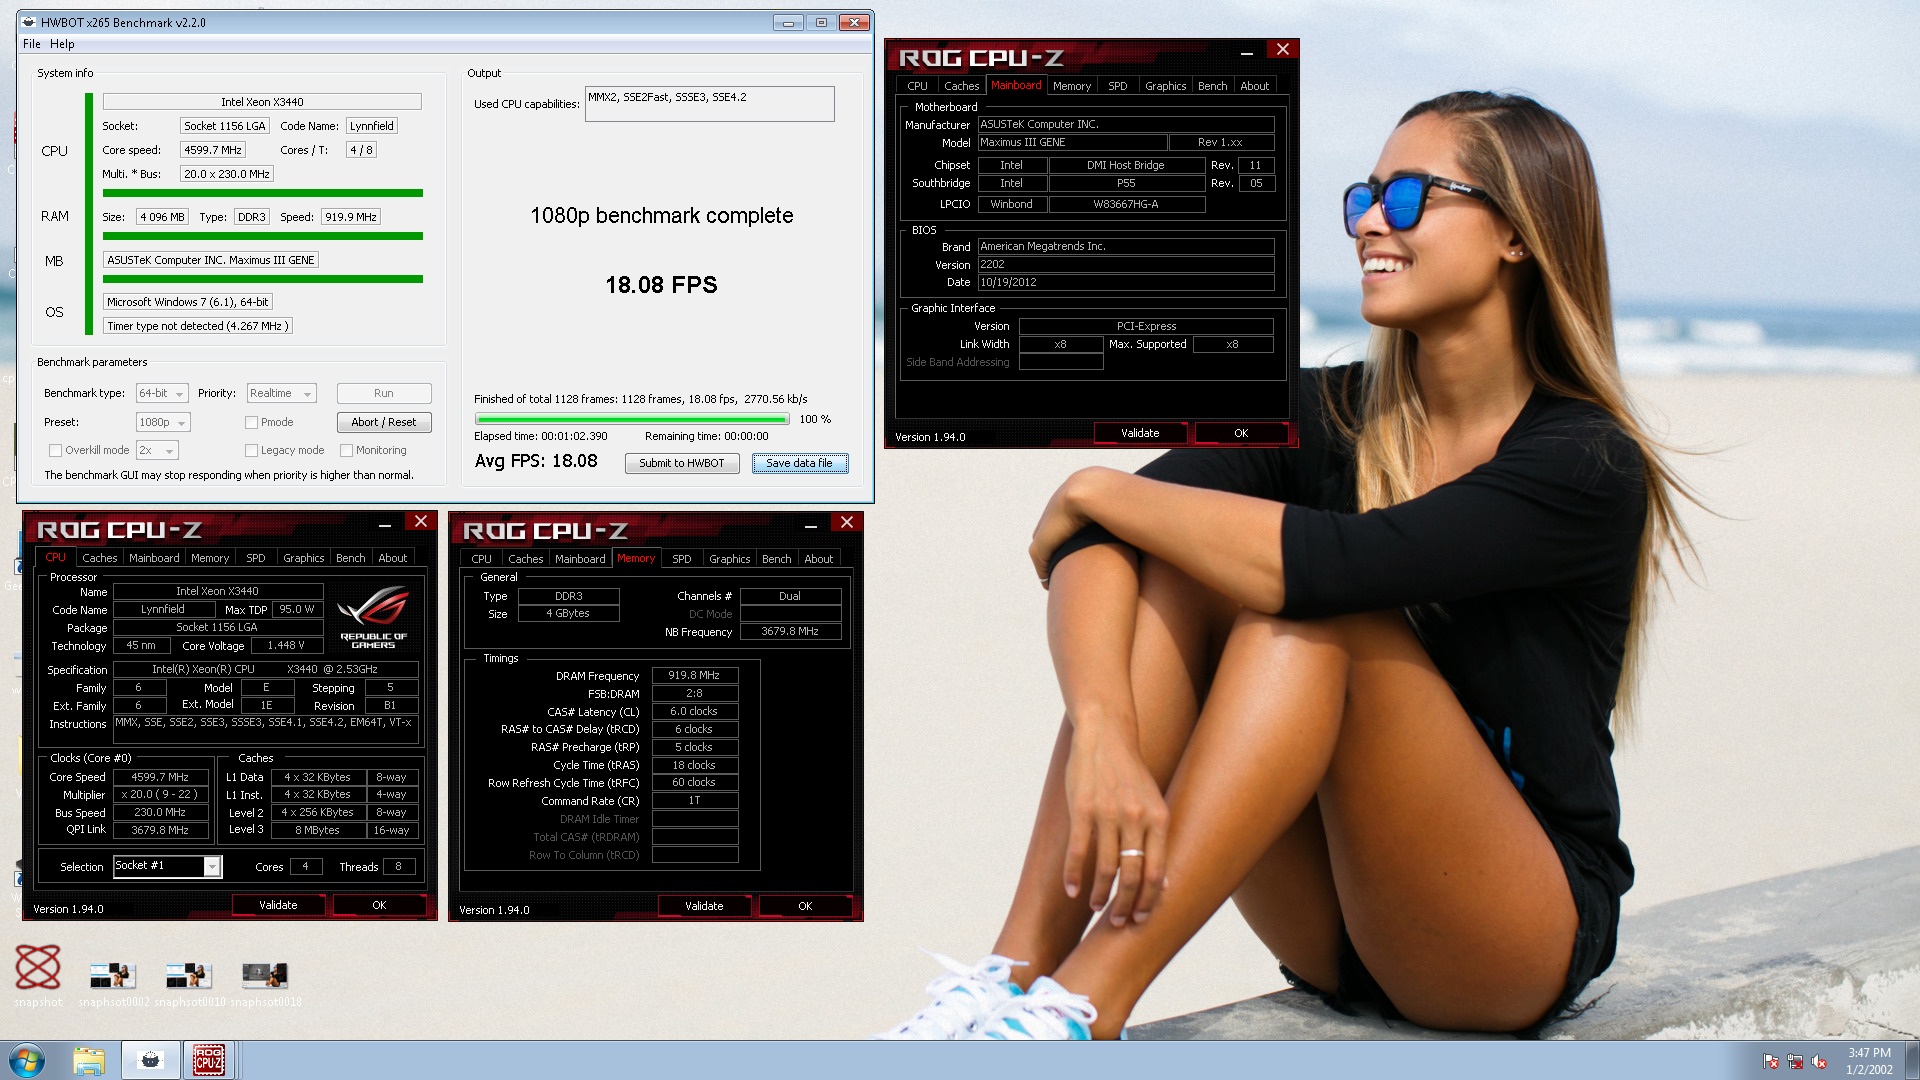Click the Core speed 4599.7 MHz field

pyautogui.click(x=213, y=150)
